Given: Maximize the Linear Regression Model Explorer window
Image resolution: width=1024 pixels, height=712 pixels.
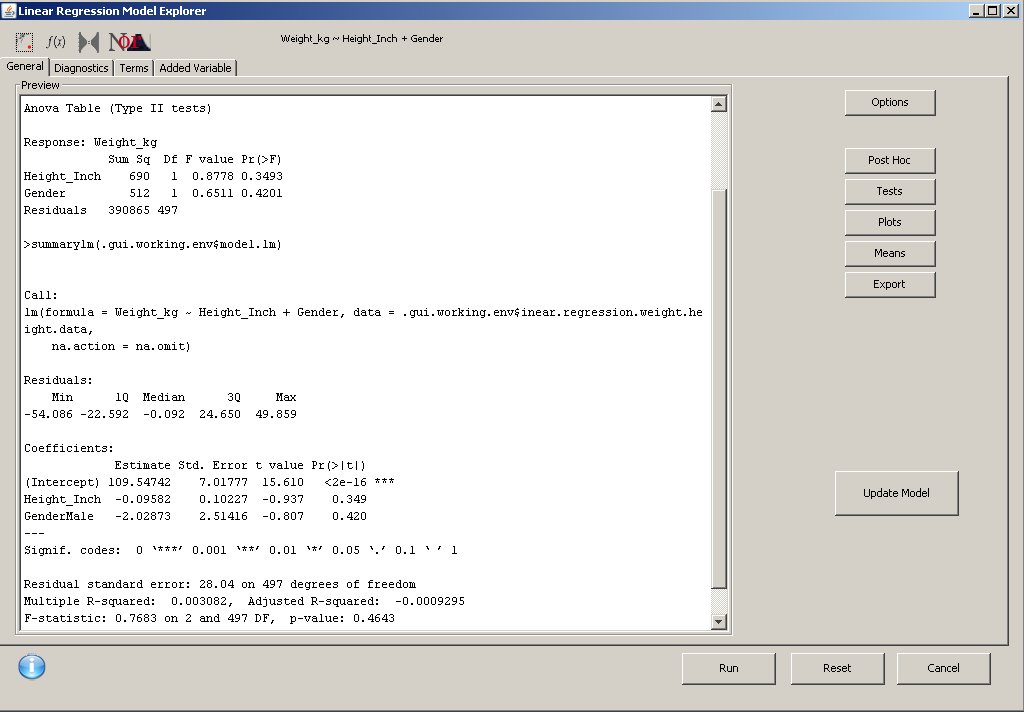Looking at the screenshot, I should click(x=993, y=10).
